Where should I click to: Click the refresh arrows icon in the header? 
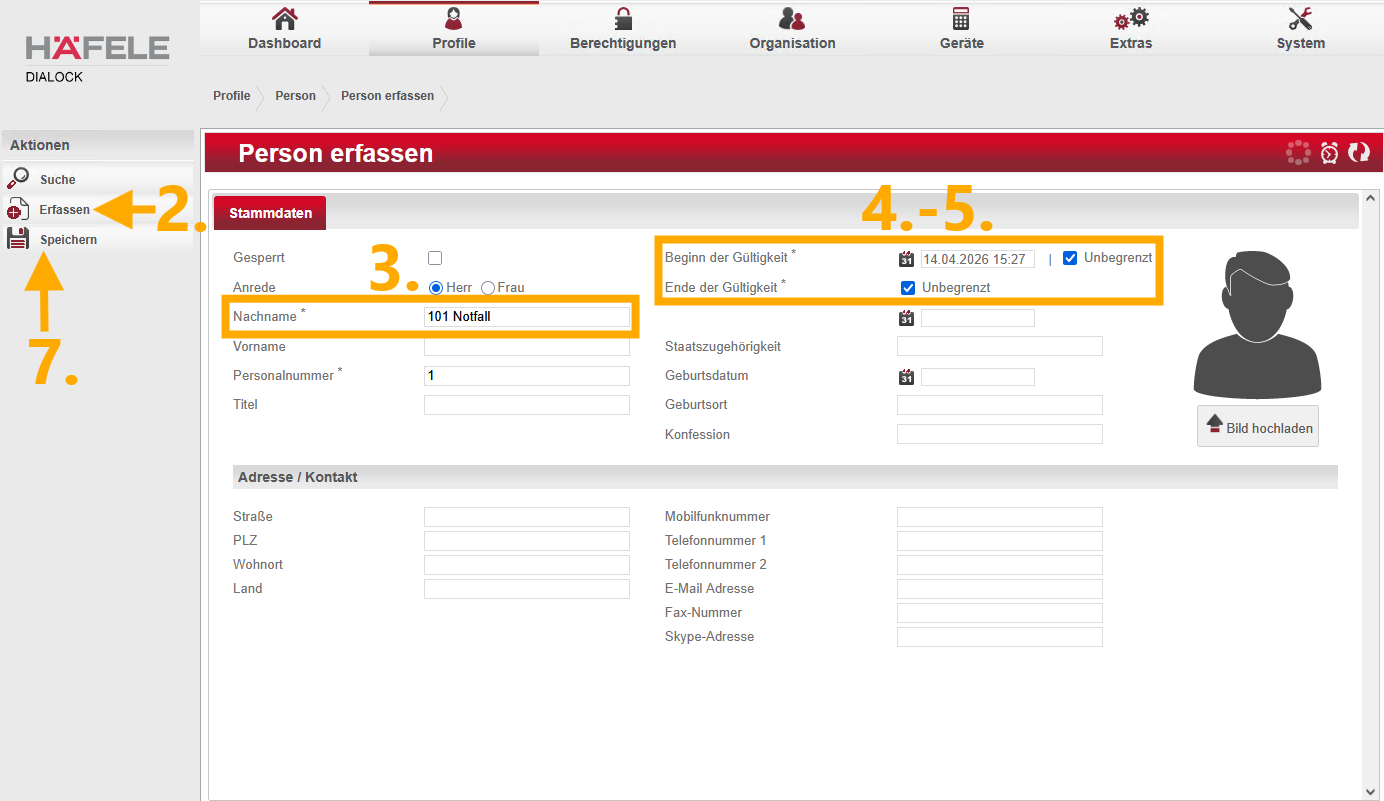[1358, 153]
